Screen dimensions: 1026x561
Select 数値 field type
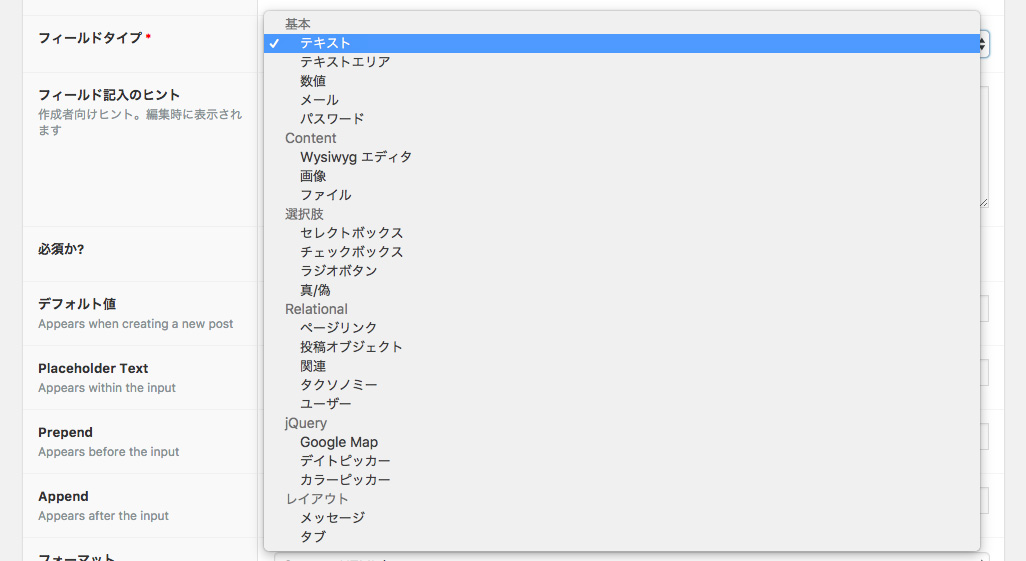point(622,81)
